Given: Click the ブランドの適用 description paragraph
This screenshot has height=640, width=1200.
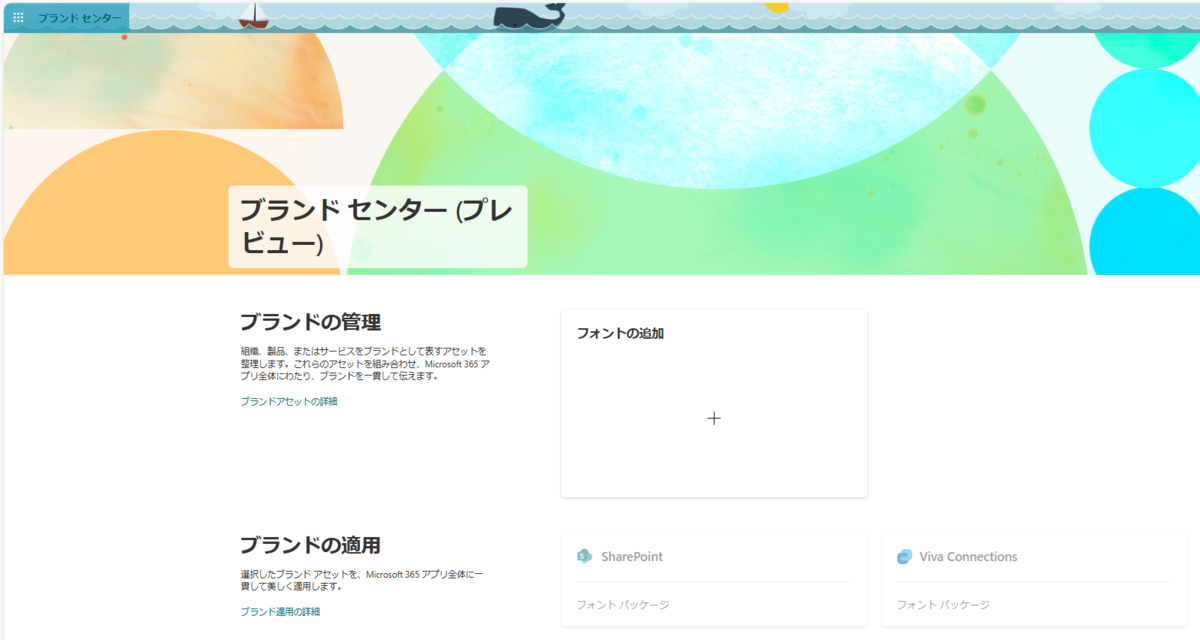Looking at the screenshot, I should coord(363,580).
